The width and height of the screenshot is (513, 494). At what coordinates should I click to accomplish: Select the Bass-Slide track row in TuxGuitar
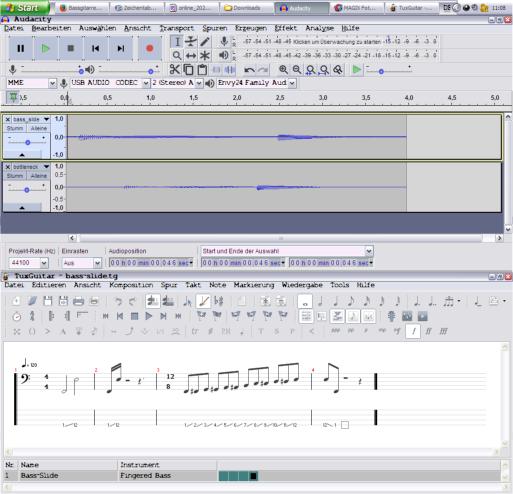[252, 475]
